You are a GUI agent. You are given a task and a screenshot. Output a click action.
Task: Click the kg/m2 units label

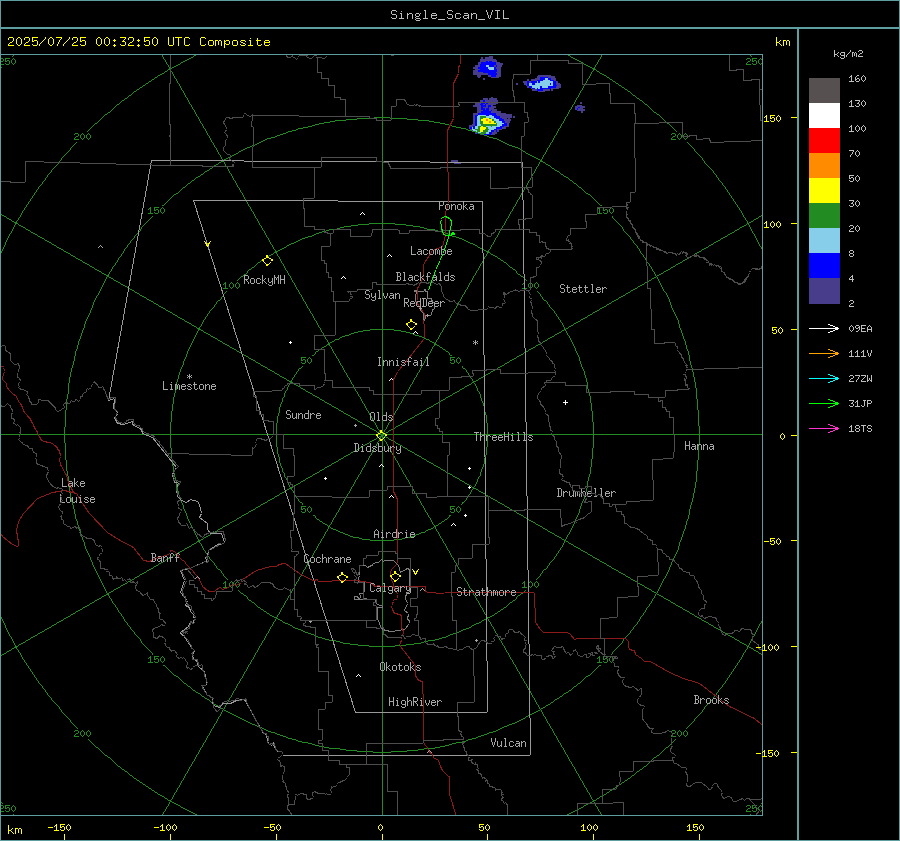point(848,54)
